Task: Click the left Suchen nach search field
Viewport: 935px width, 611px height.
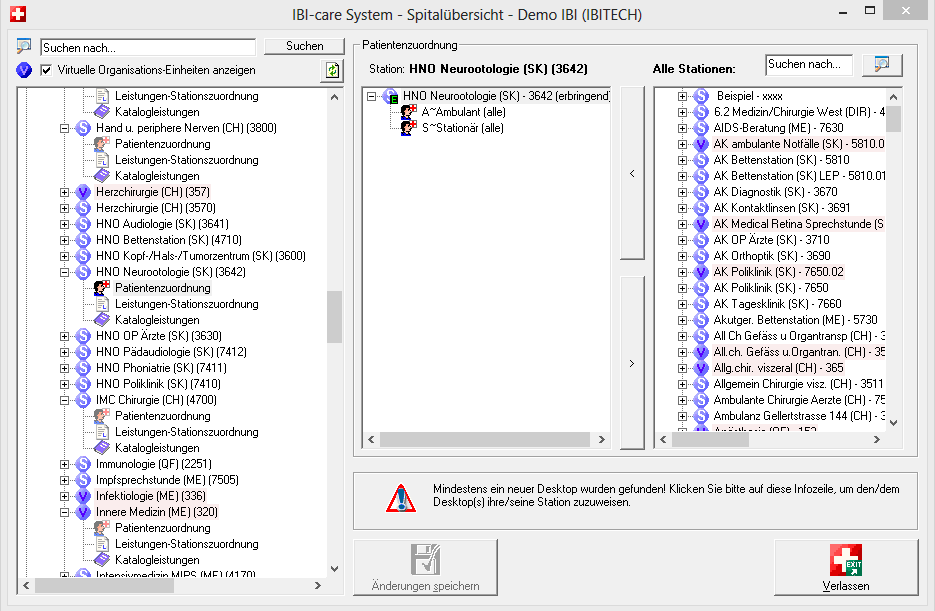Action: click(x=148, y=47)
